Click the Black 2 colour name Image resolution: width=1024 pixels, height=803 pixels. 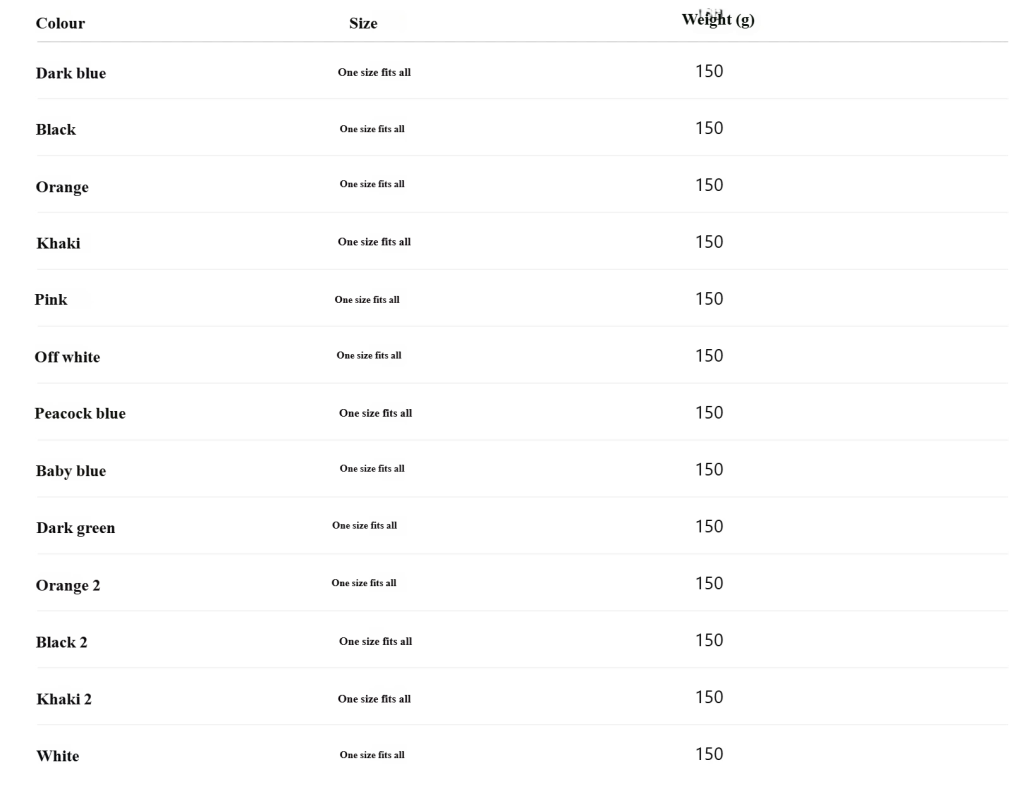tap(61, 642)
